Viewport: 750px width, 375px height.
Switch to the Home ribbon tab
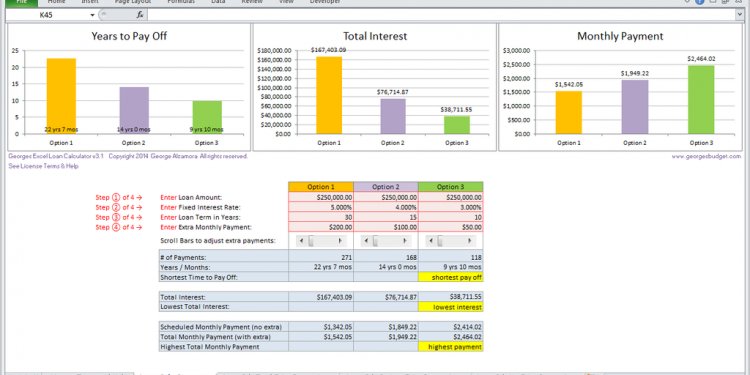point(56,2)
